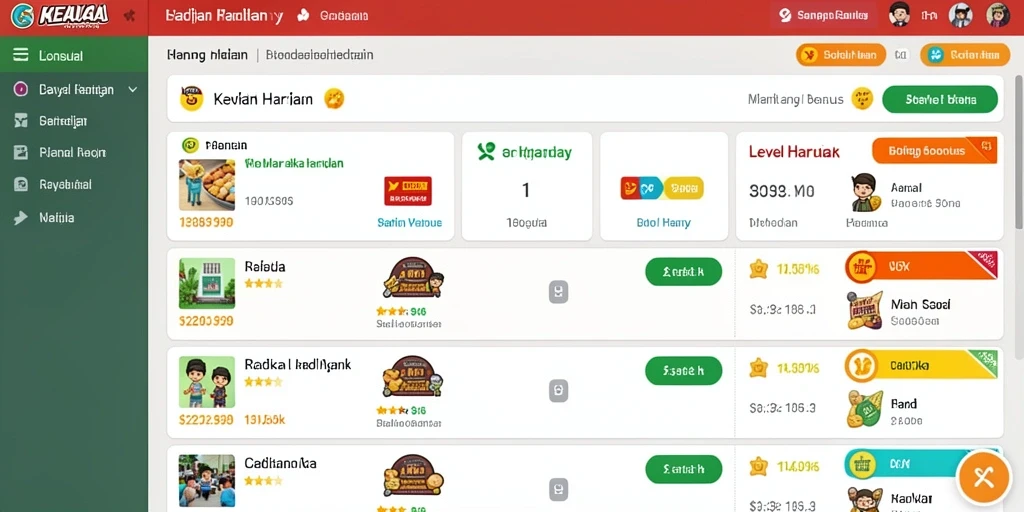Select the Hanng nlaian tab

pyautogui.click(x=207, y=55)
